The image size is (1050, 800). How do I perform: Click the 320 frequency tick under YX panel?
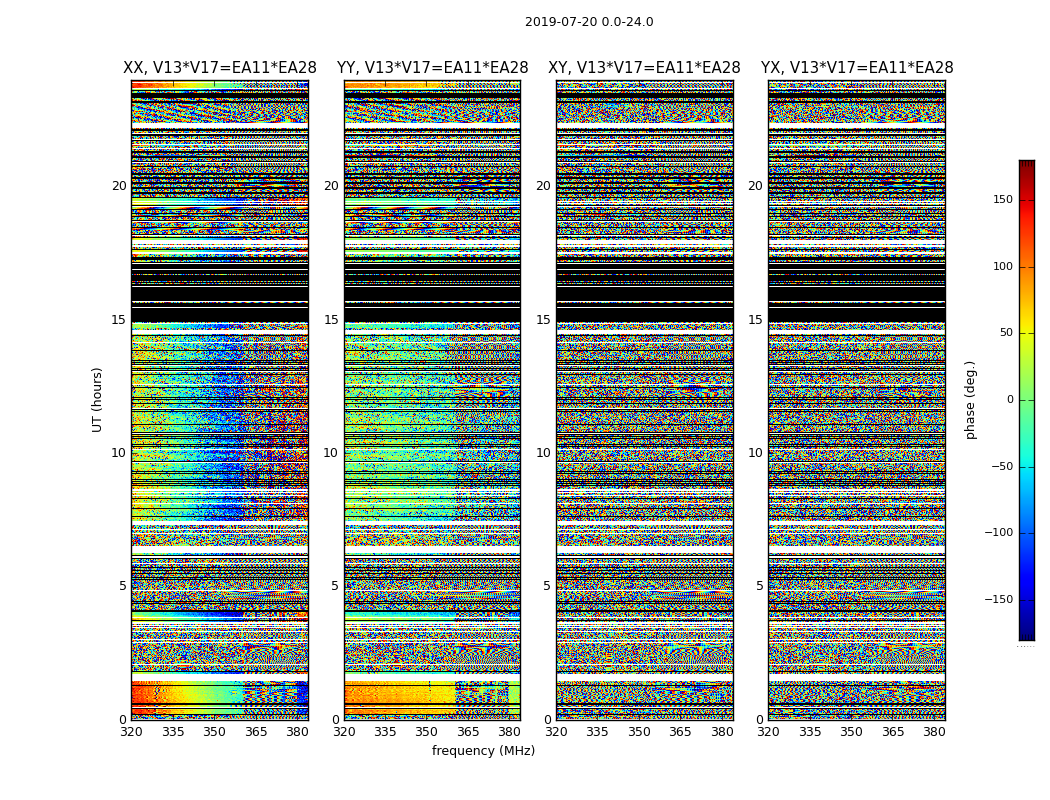[768, 732]
